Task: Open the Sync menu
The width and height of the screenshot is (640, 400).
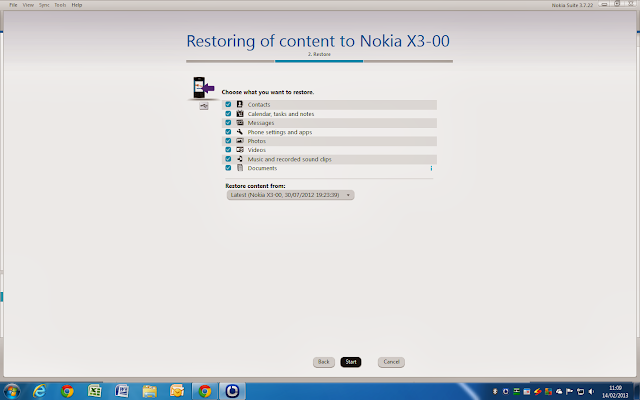Action: pos(44,5)
